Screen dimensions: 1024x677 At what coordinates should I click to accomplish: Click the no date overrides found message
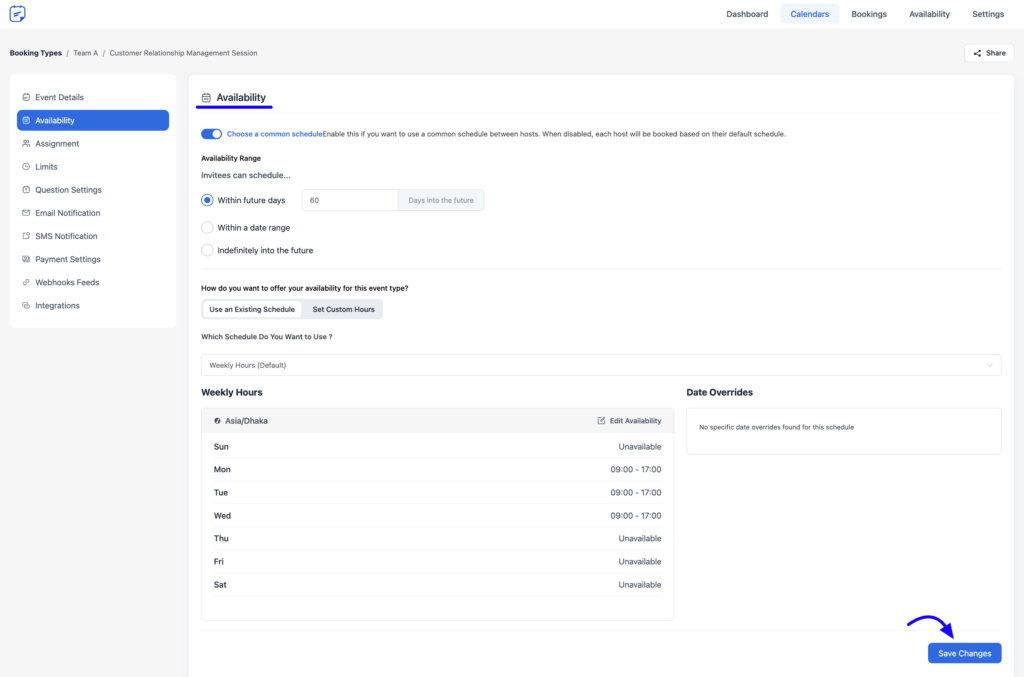point(776,427)
